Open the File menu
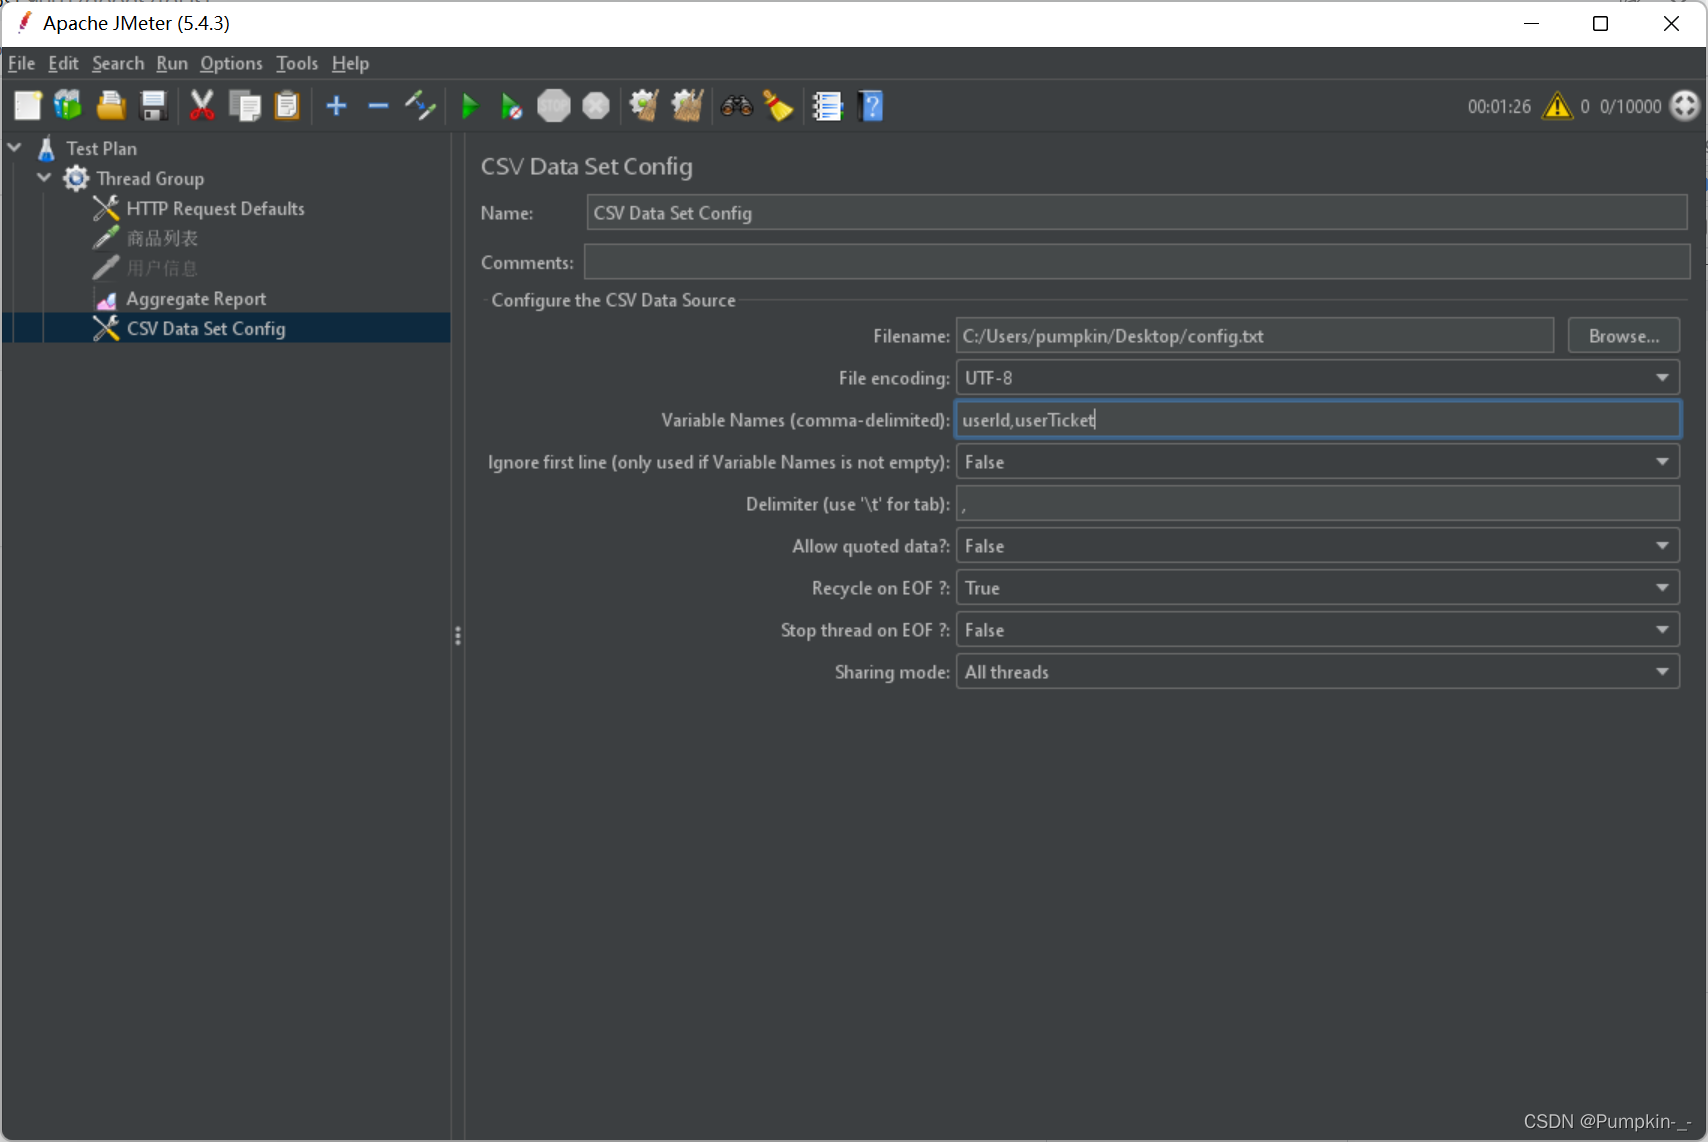The image size is (1708, 1142). tap(21, 63)
